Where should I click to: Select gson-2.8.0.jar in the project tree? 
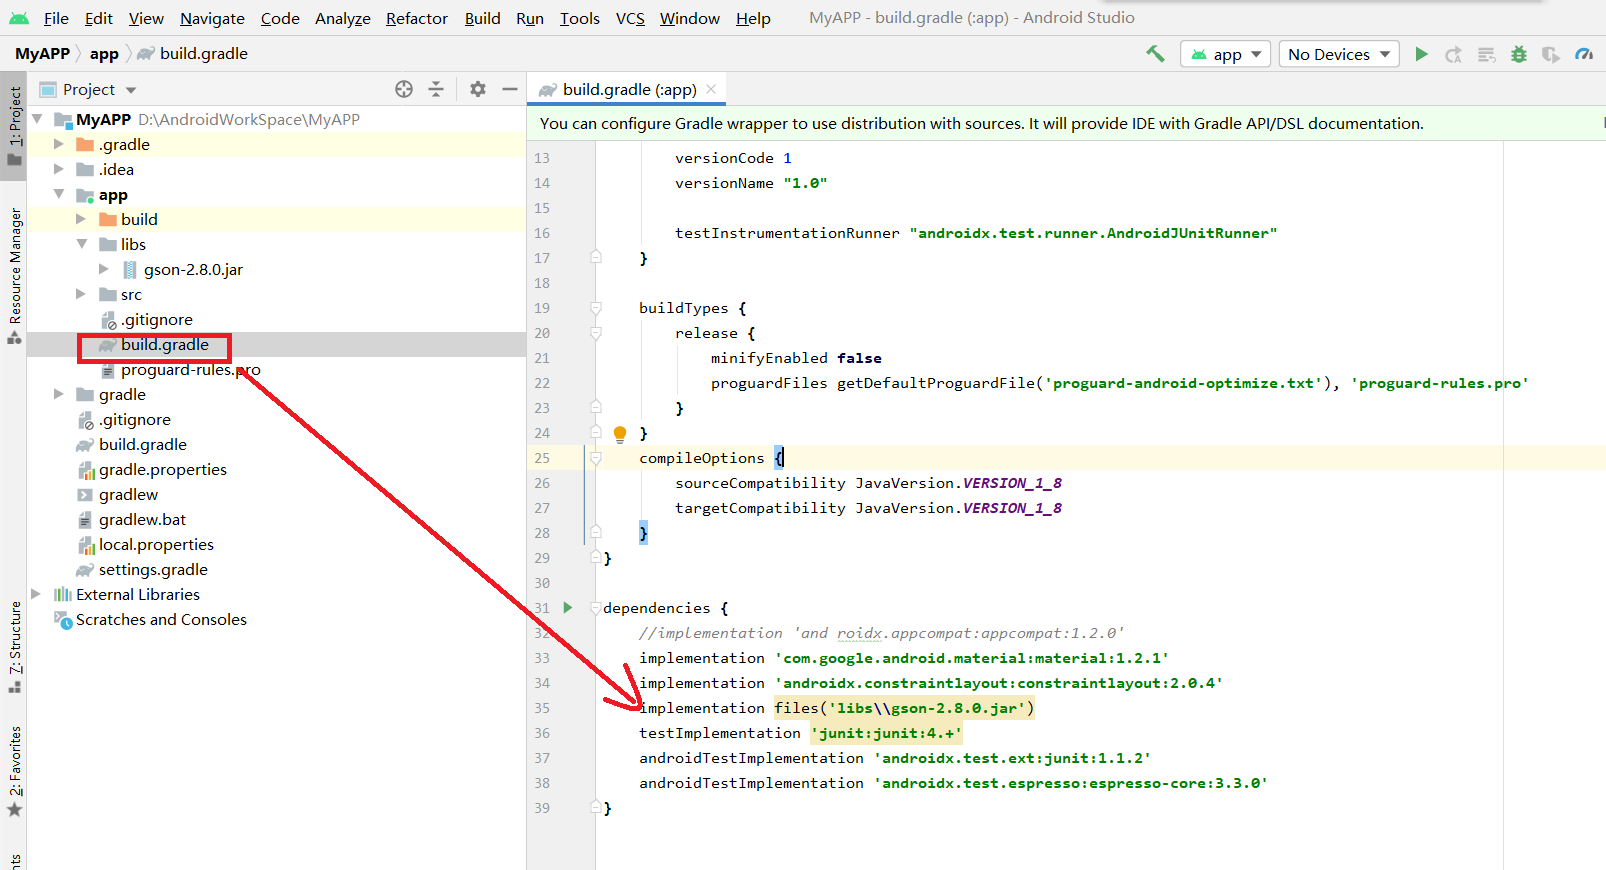pyautogui.click(x=193, y=269)
